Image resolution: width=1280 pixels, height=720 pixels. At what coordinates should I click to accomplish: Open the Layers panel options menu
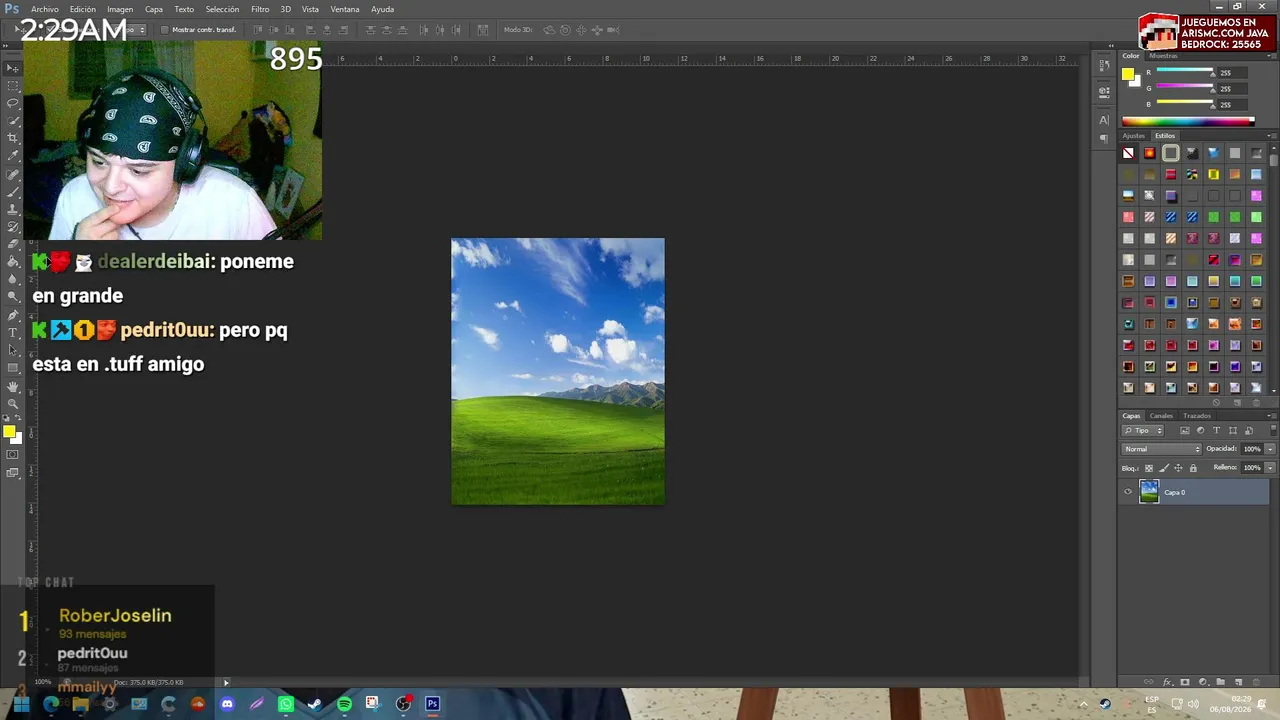[1272, 416]
